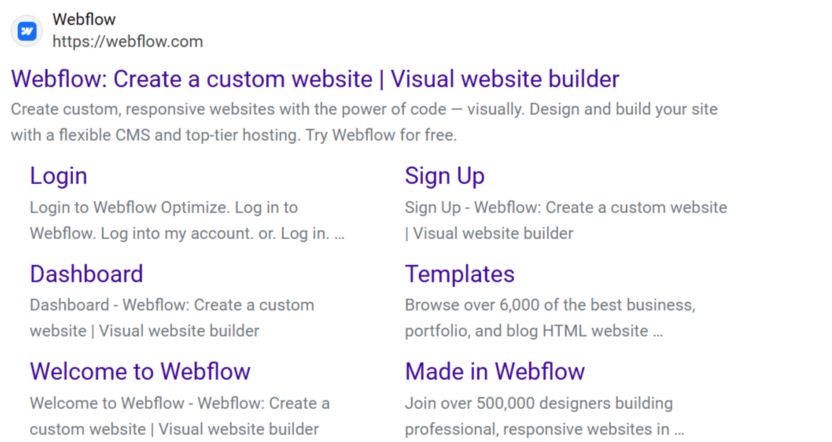Open the Made in Webflow sitelink
Image resolution: width=832 pixels, height=442 pixels.
click(x=494, y=372)
